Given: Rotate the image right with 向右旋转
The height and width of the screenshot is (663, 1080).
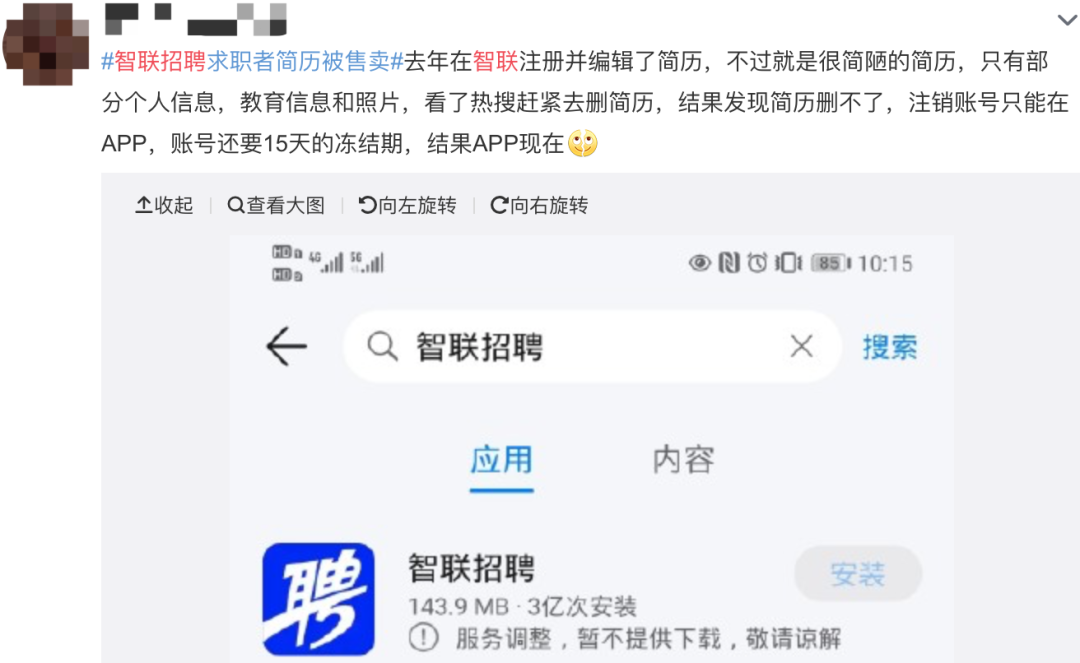Looking at the screenshot, I should 539,205.
